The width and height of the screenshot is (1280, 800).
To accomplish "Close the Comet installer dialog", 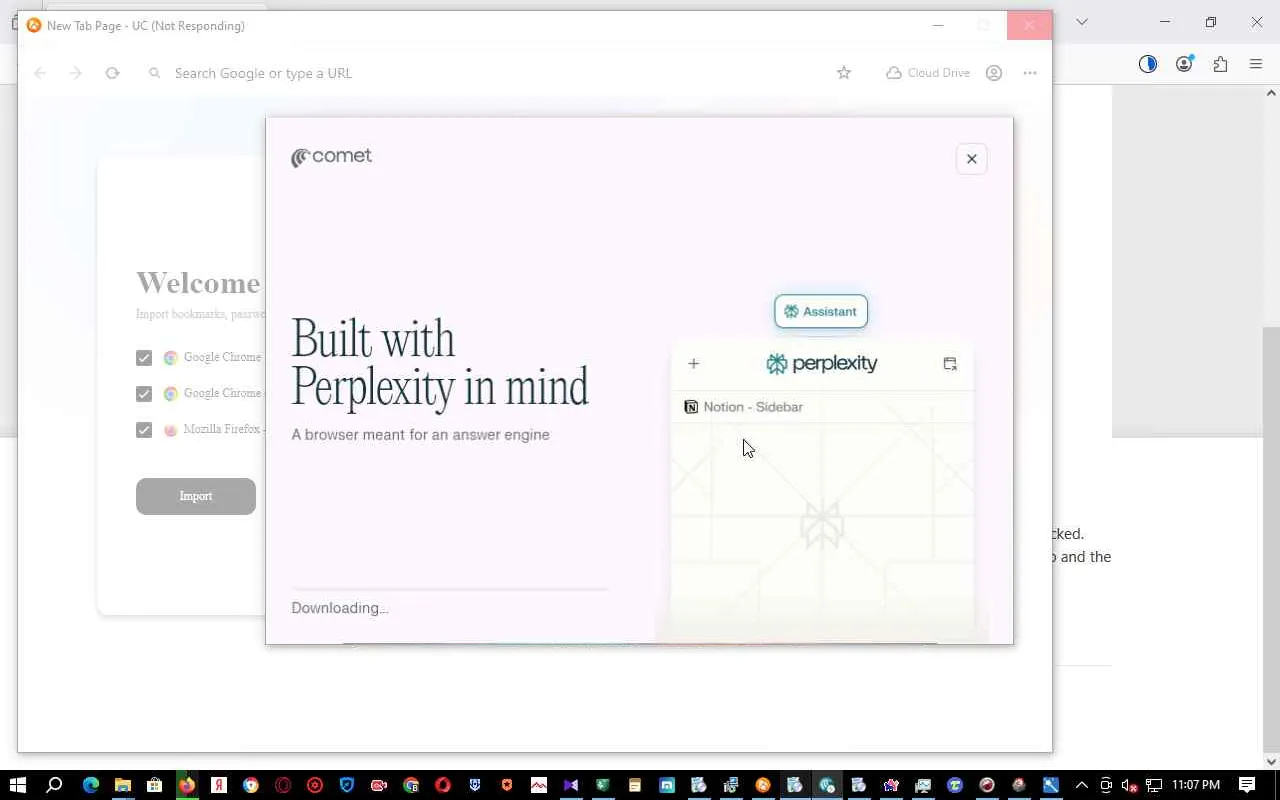I will 971,159.
